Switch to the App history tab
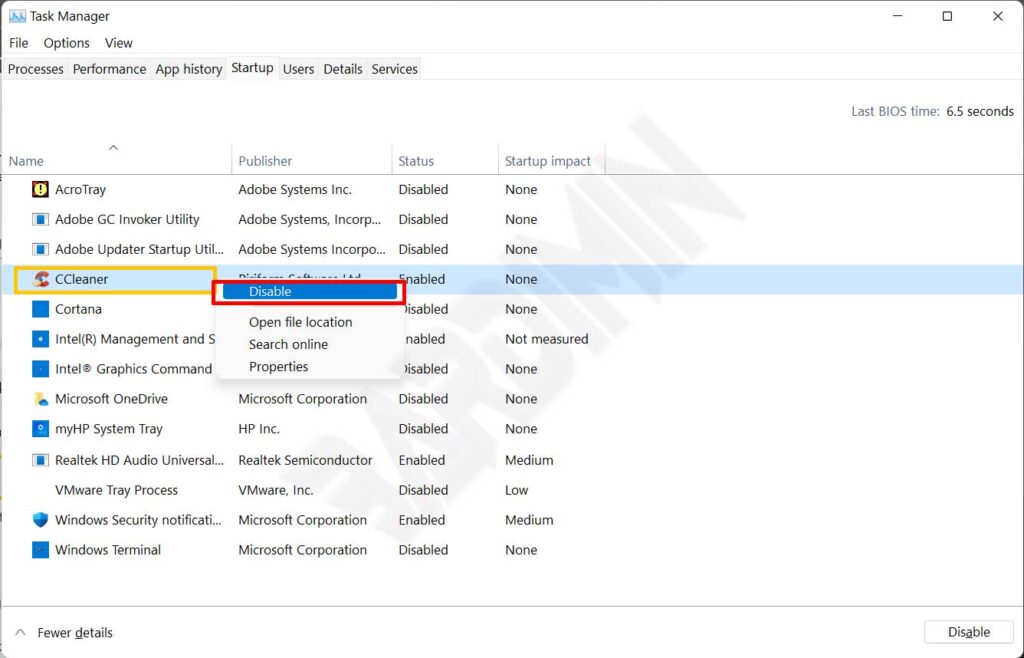The image size is (1024, 658). [189, 69]
